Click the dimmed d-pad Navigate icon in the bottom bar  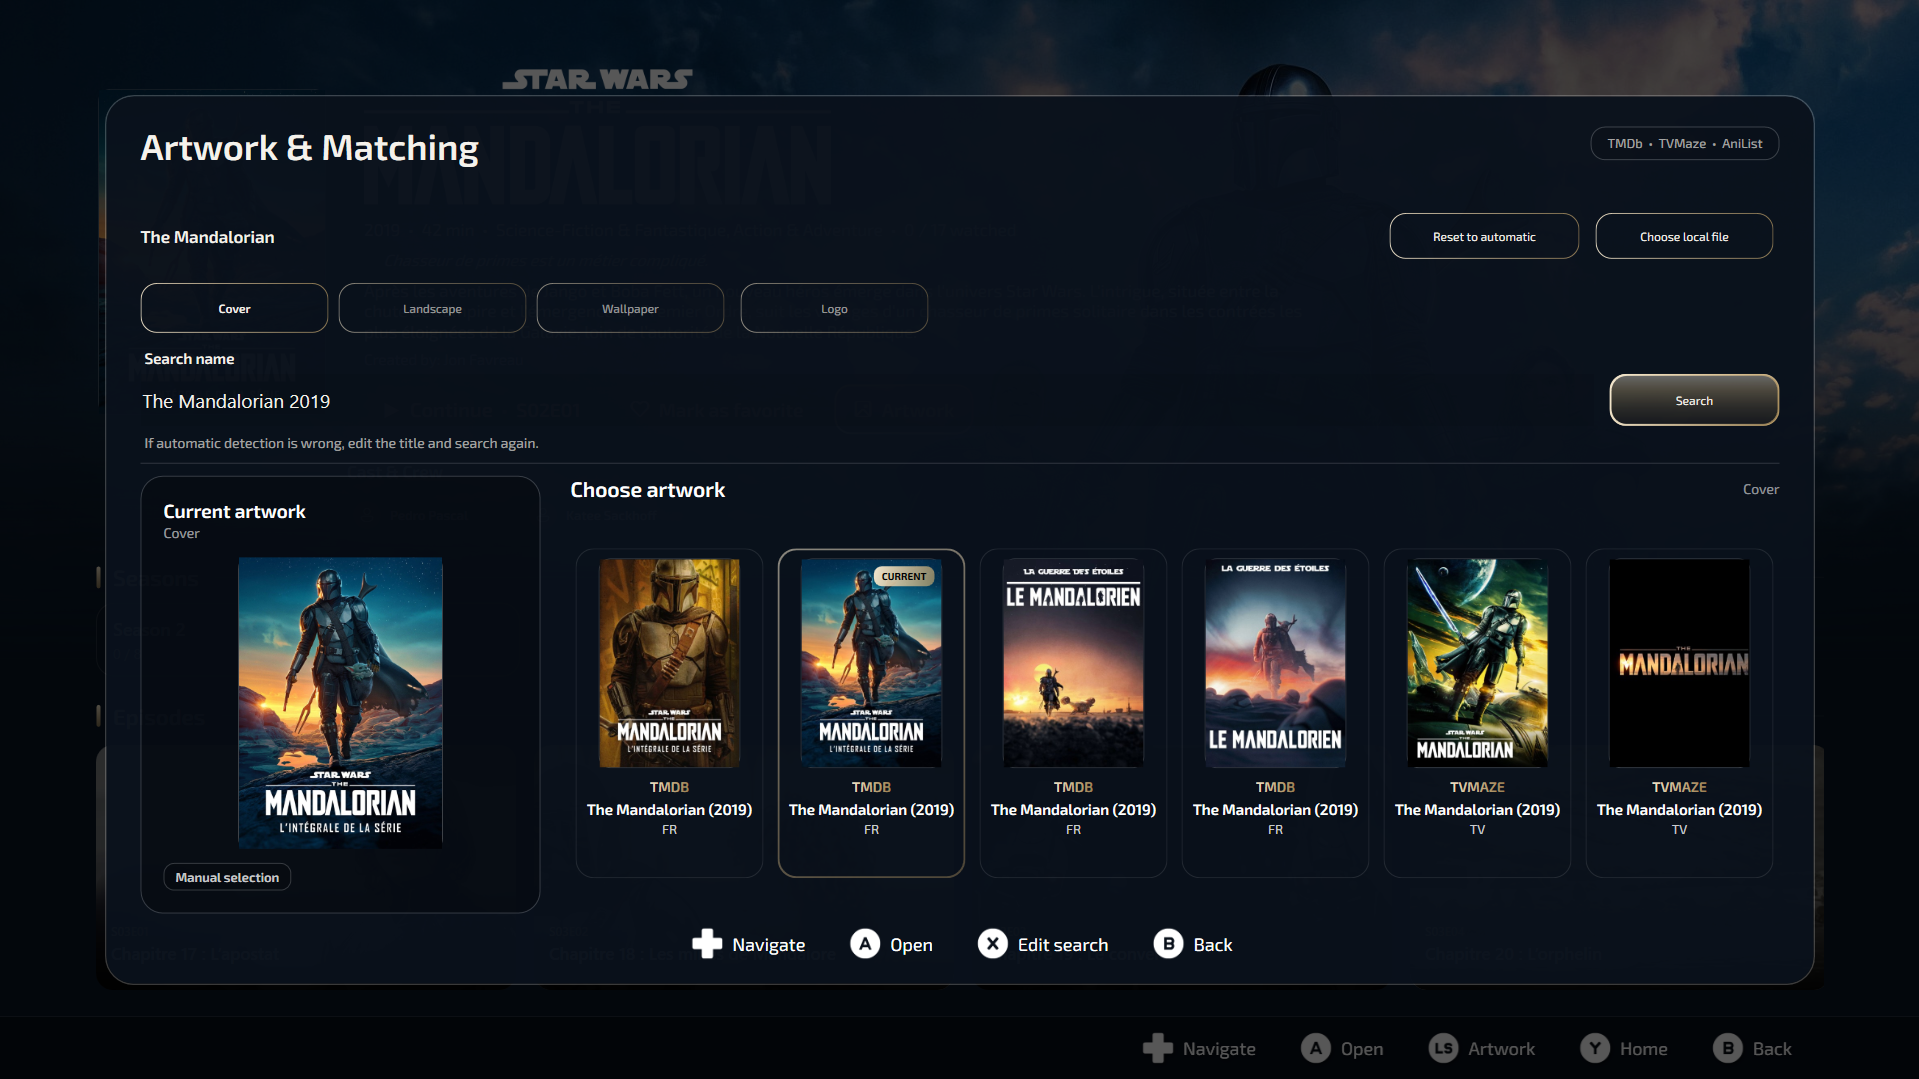tap(1158, 1048)
